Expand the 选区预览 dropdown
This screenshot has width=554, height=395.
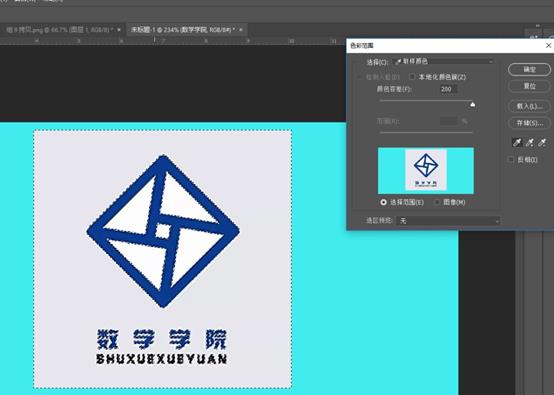click(x=448, y=221)
